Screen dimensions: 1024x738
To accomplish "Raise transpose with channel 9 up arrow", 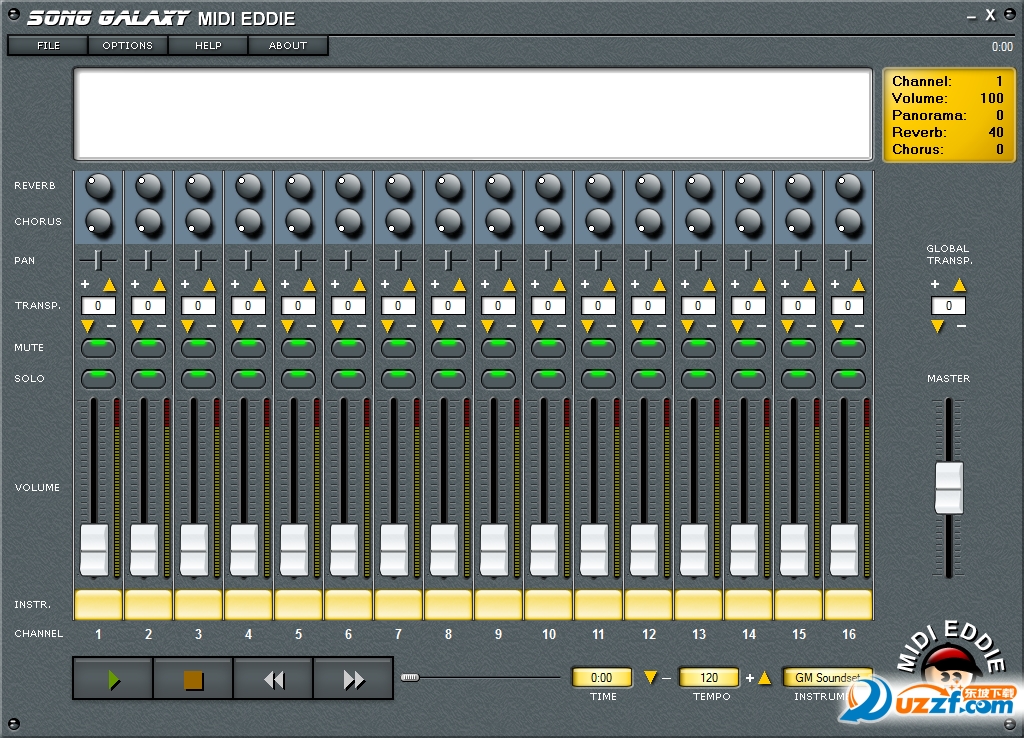I will tap(509, 285).
